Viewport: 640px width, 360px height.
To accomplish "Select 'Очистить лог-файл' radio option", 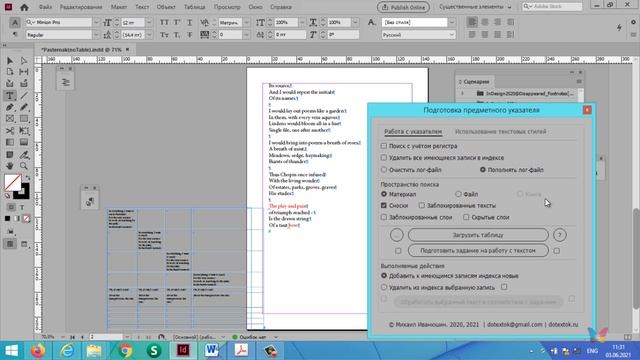I will (x=384, y=169).
